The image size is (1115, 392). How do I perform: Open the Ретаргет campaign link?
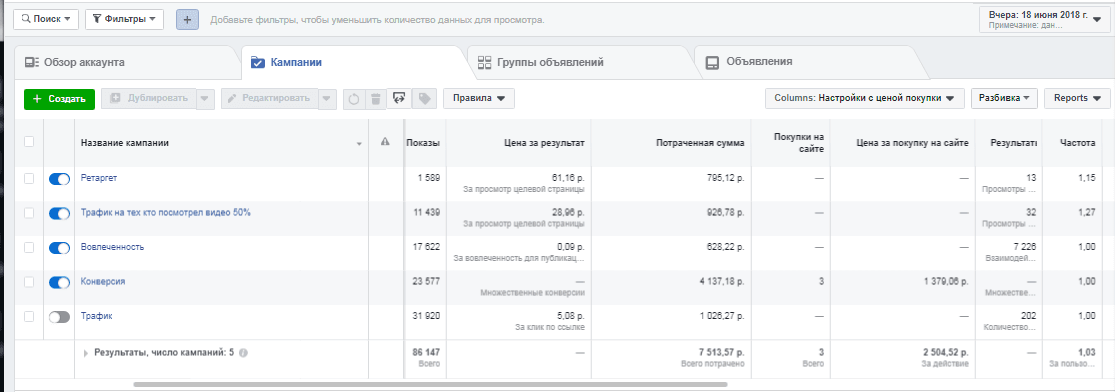tap(99, 178)
